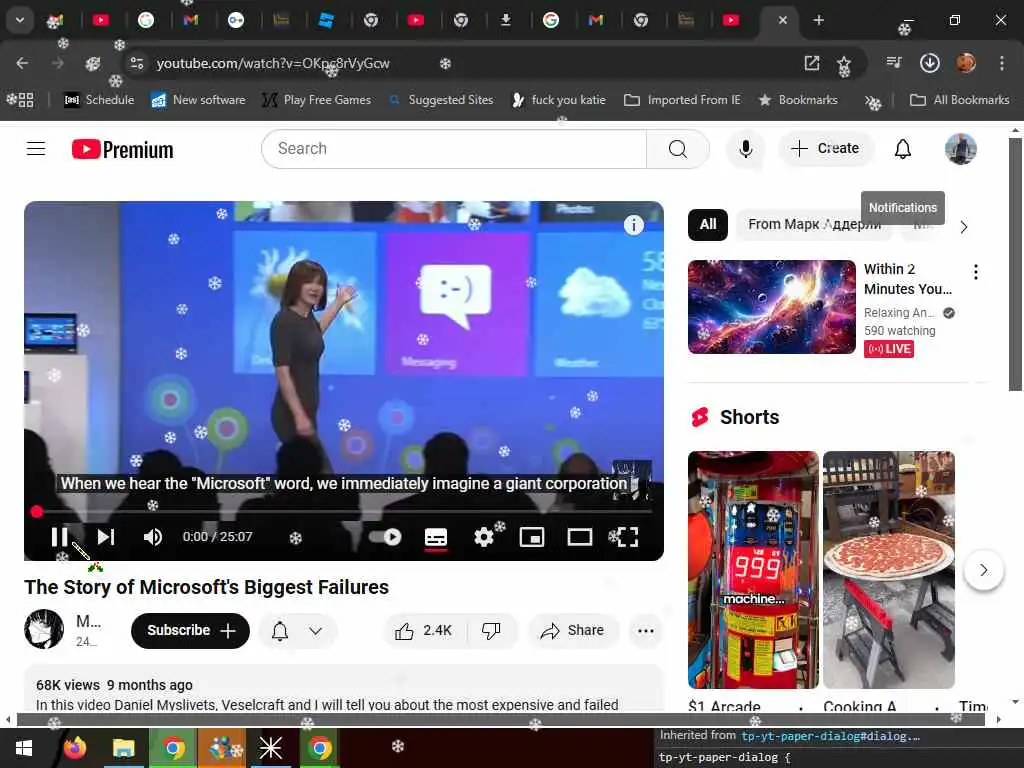Open the account avatar menu

pyautogui.click(x=961, y=149)
